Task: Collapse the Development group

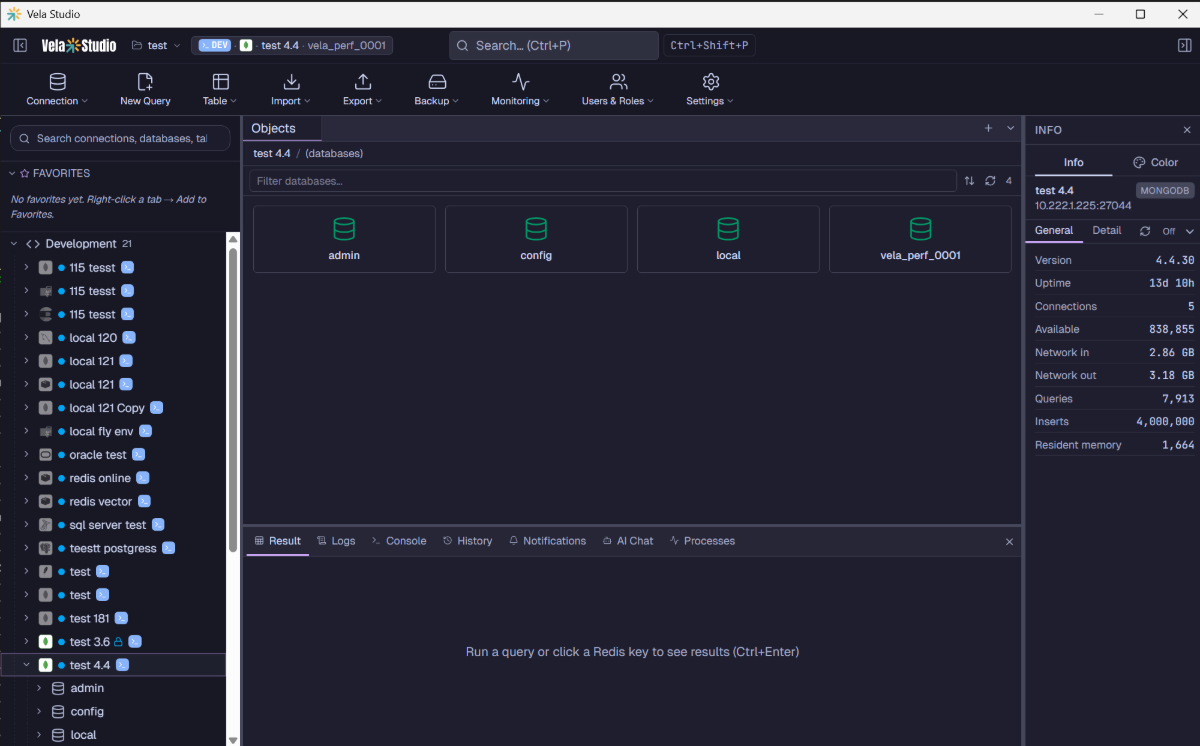Action: [x=14, y=244]
